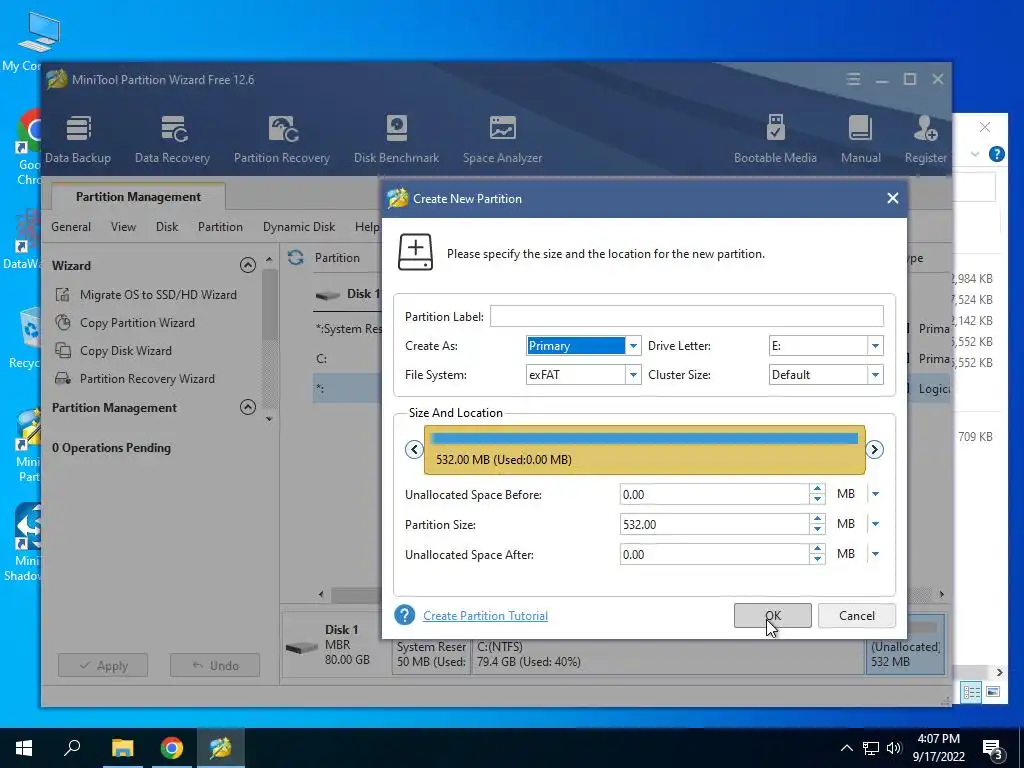
Task: Open the File System dropdown
Action: coord(633,375)
